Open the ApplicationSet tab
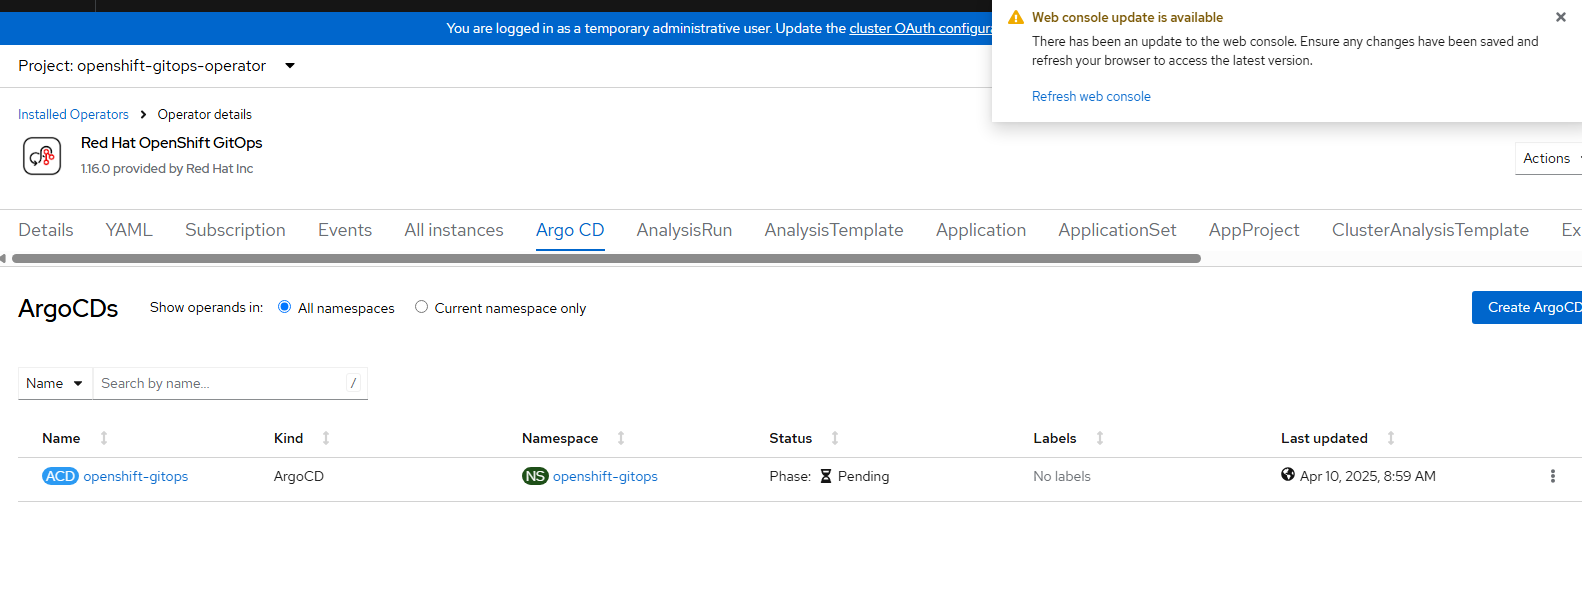This screenshot has height=603, width=1582. coord(1117,230)
